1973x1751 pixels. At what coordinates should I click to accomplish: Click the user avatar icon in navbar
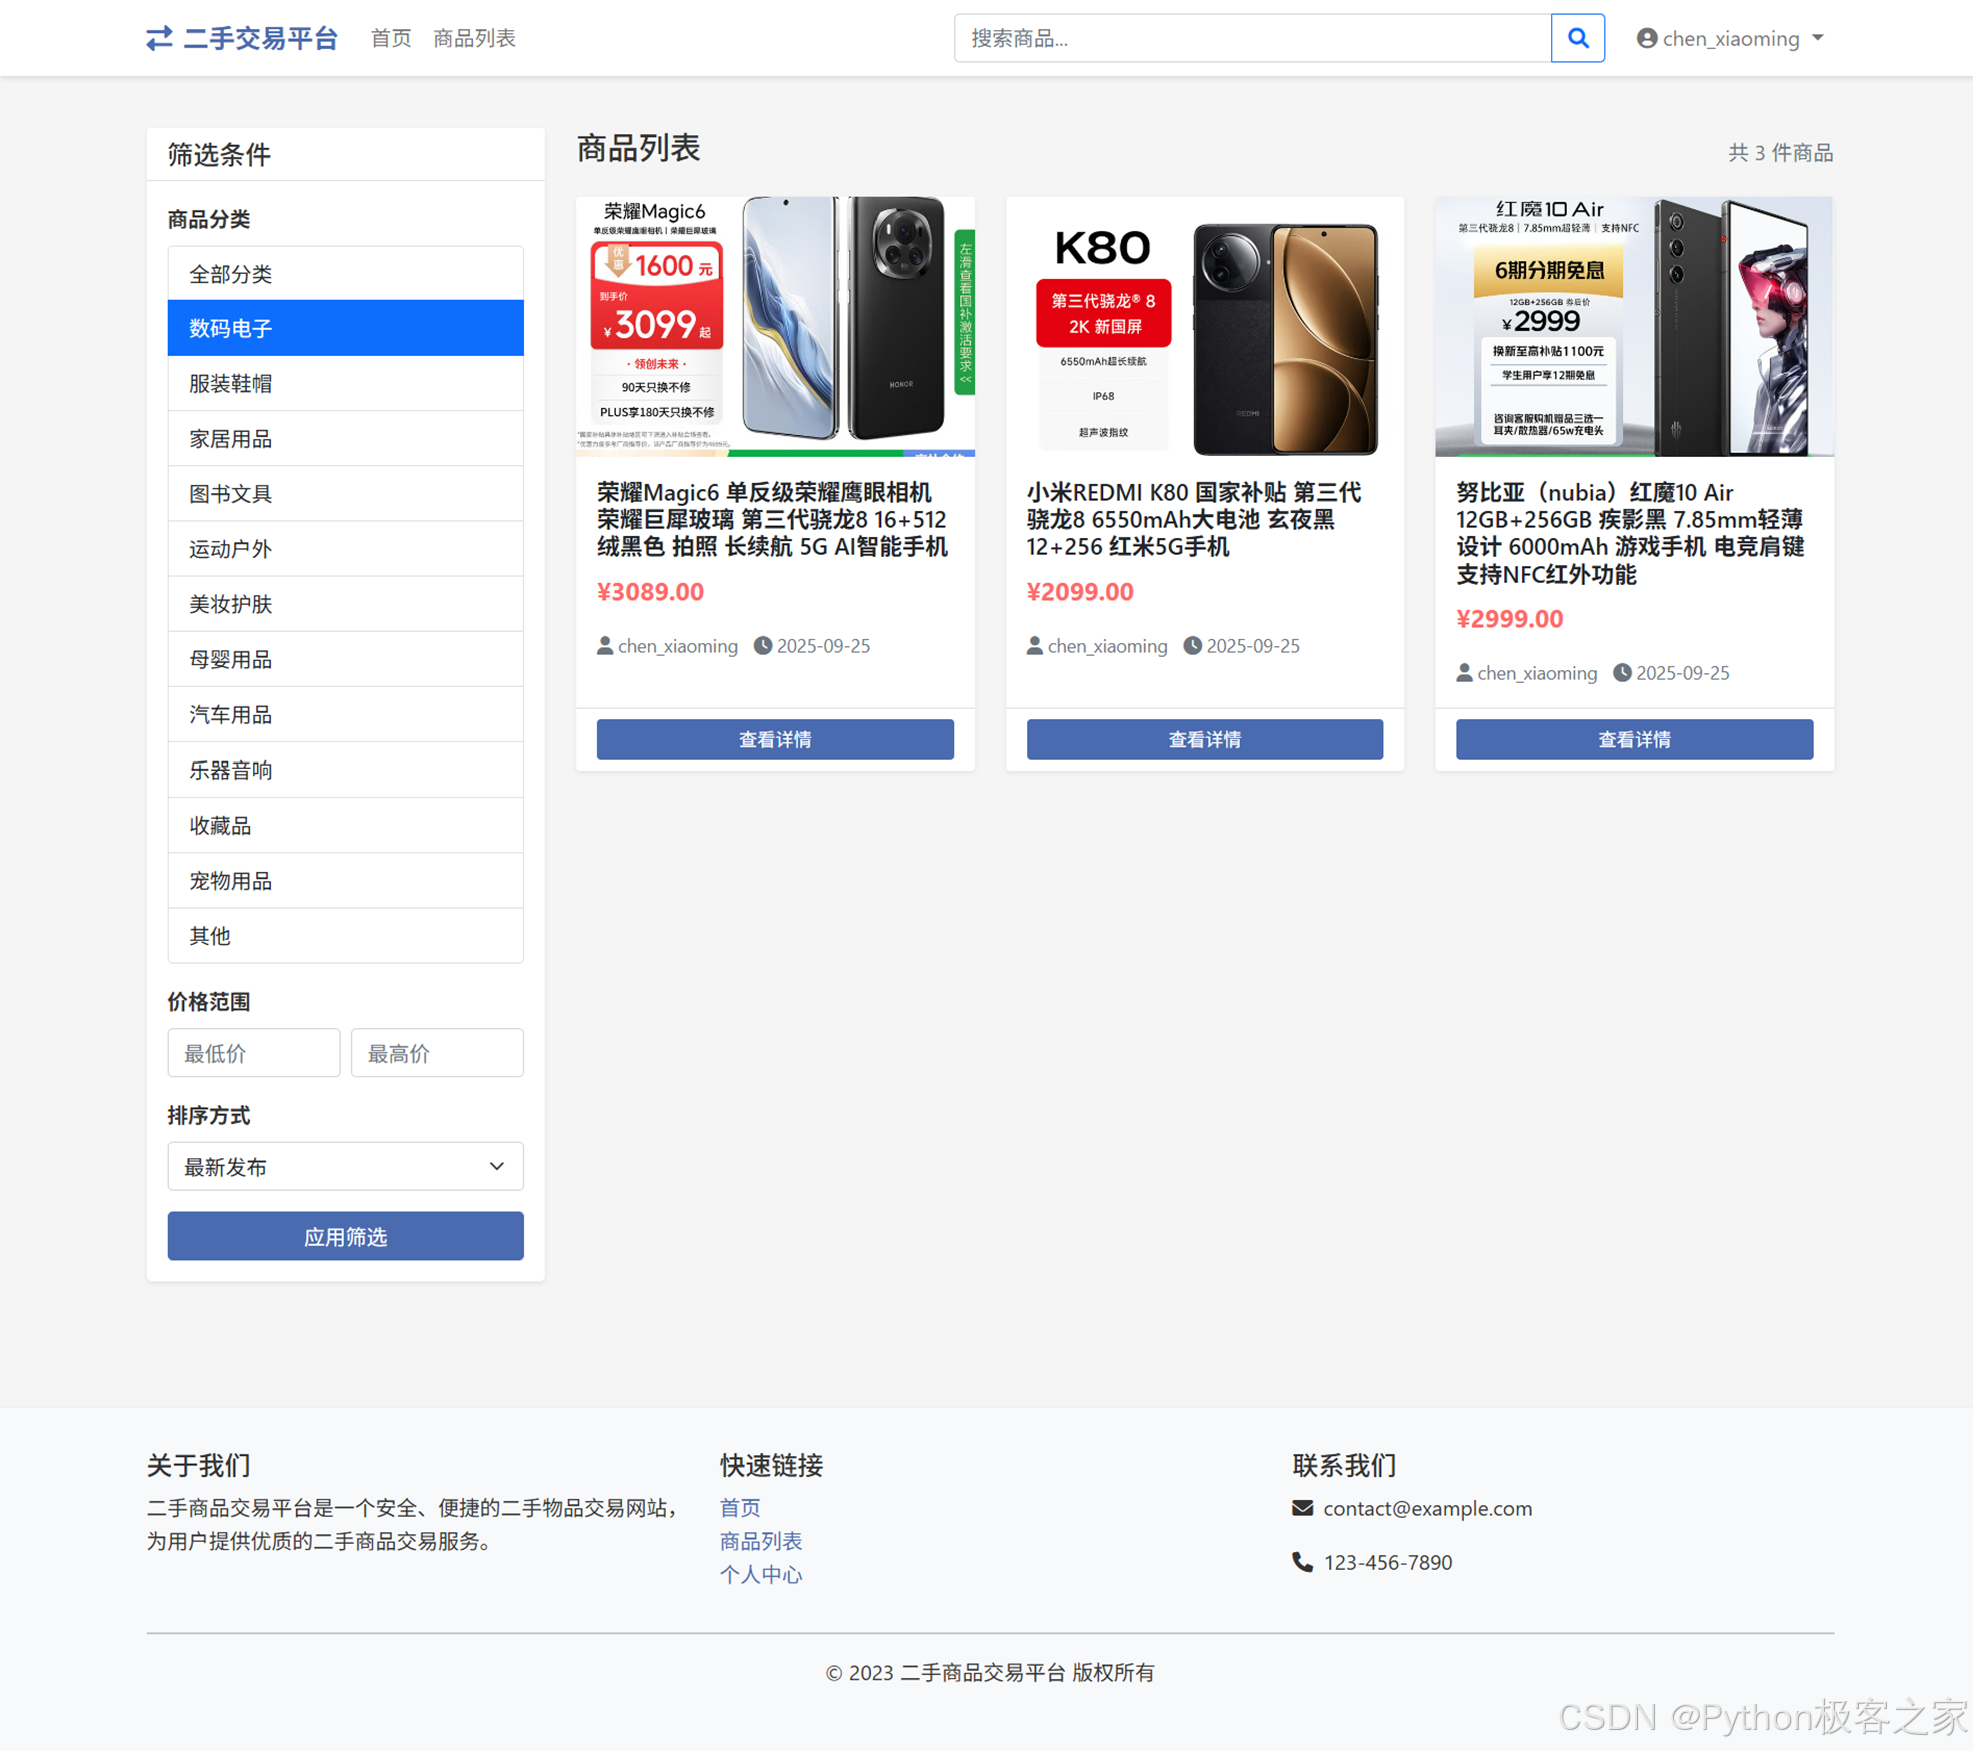point(1646,38)
